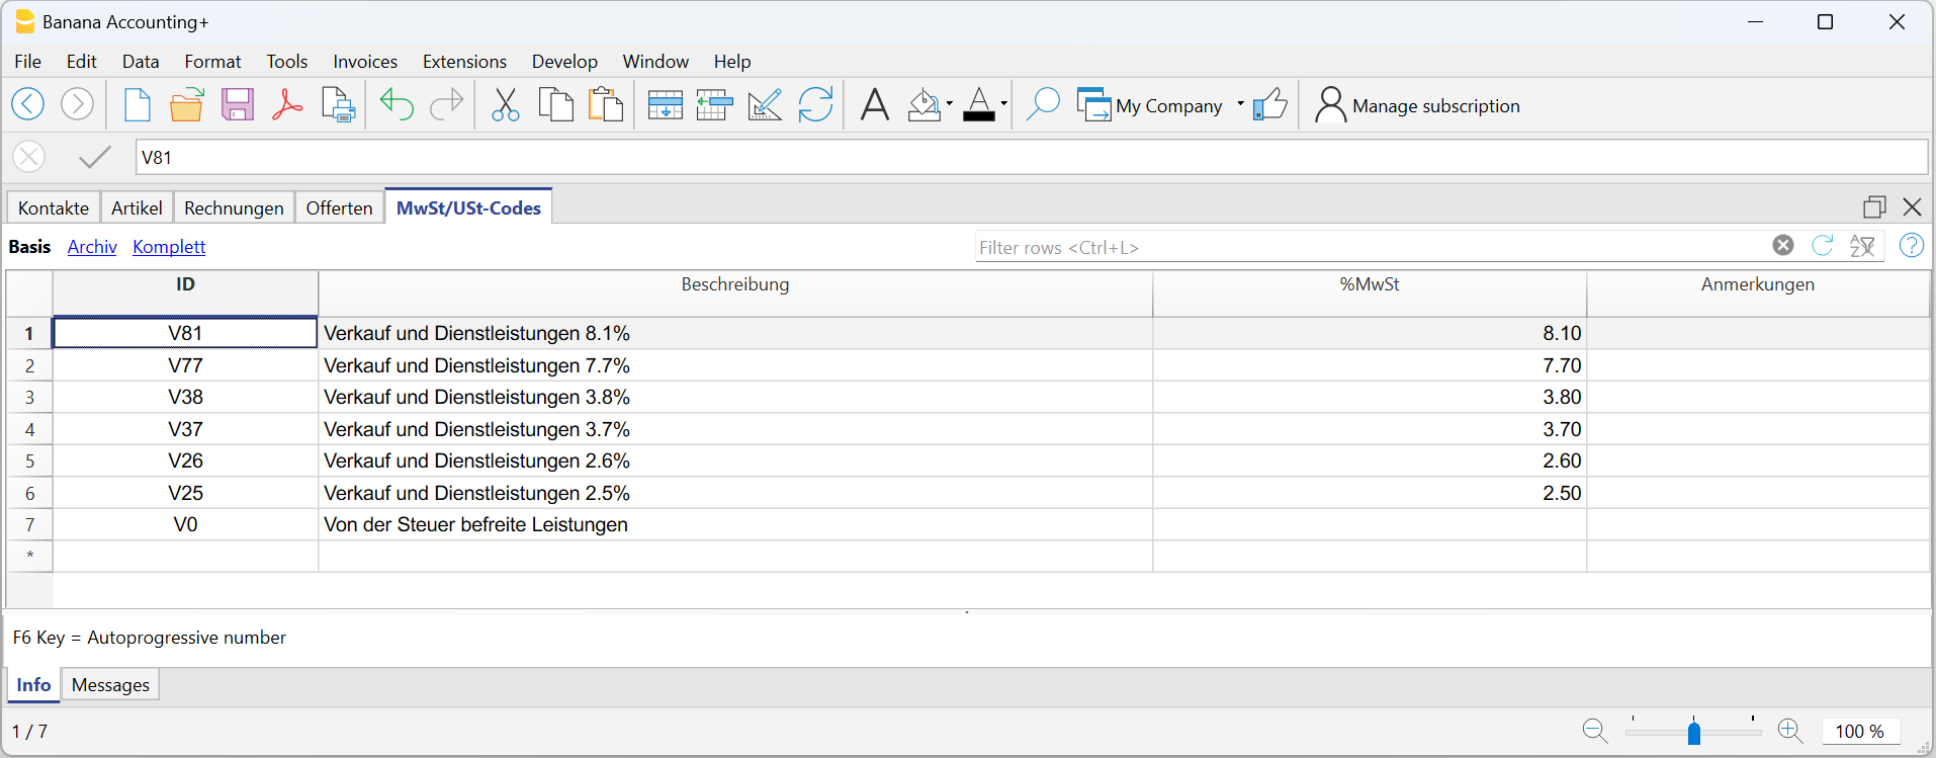Clear the filter rows text icon
Screen dimensions: 1936x758
[x=1783, y=245]
